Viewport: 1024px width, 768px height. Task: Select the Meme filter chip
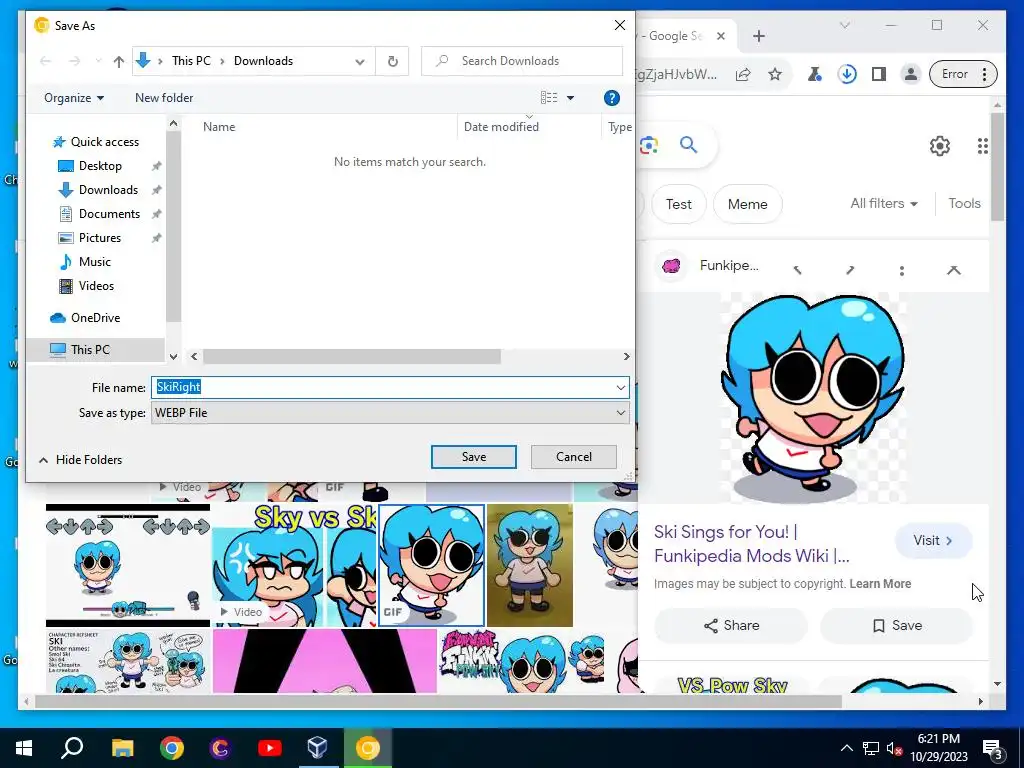point(748,204)
